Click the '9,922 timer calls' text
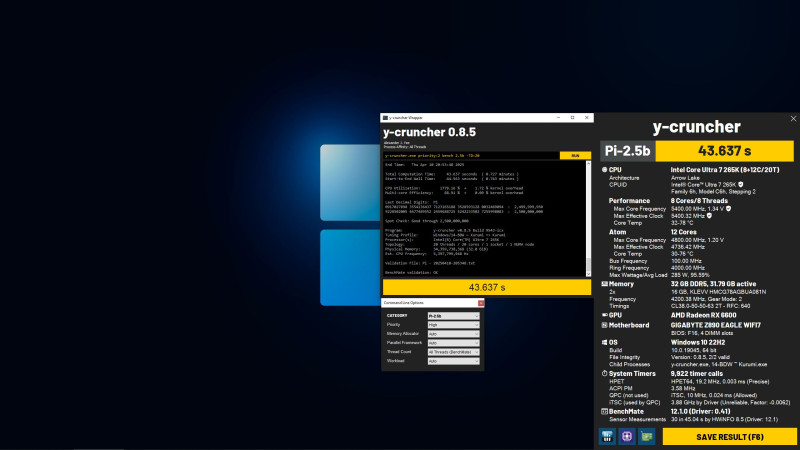The image size is (800, 450). click(696, 373)
